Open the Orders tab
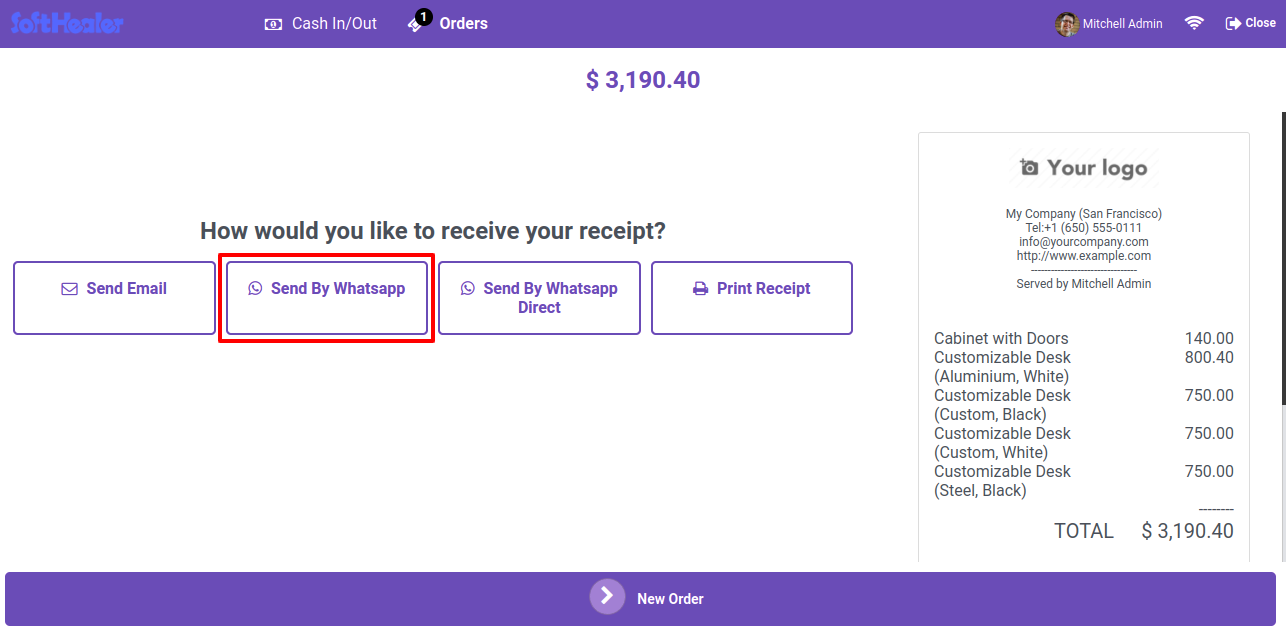This screenshot has height=636, width=1286. point(448,23)
